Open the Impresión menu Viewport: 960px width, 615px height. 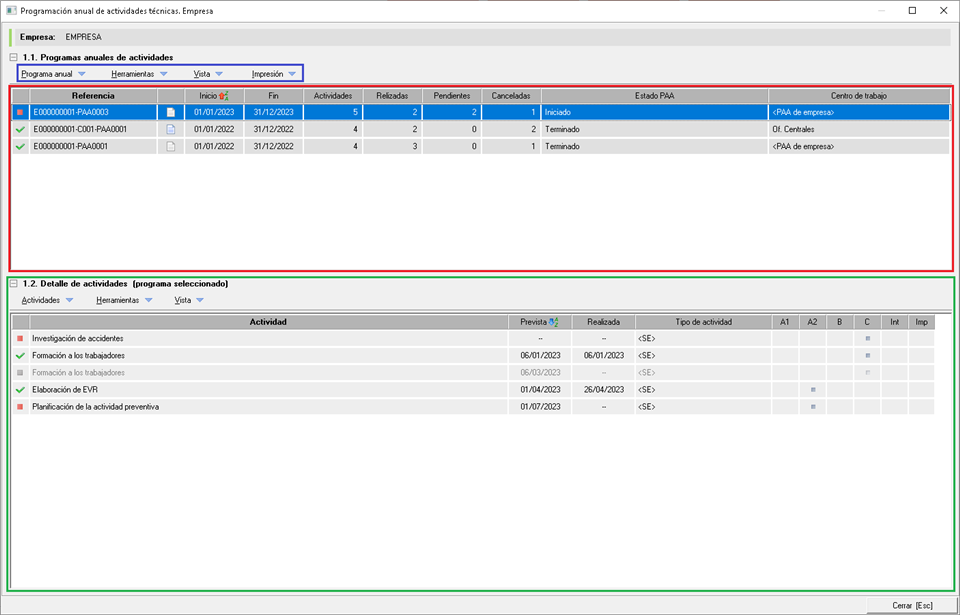(274, 74)
